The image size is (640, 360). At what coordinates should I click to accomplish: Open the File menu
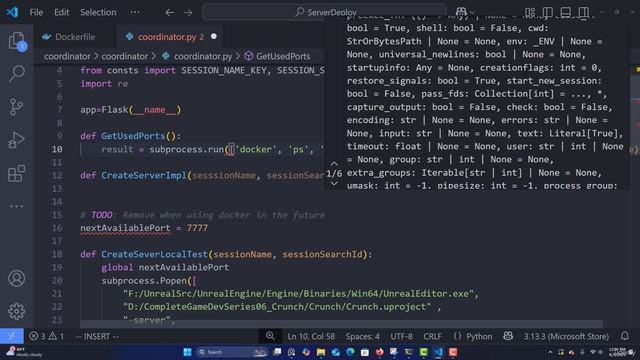36,12
